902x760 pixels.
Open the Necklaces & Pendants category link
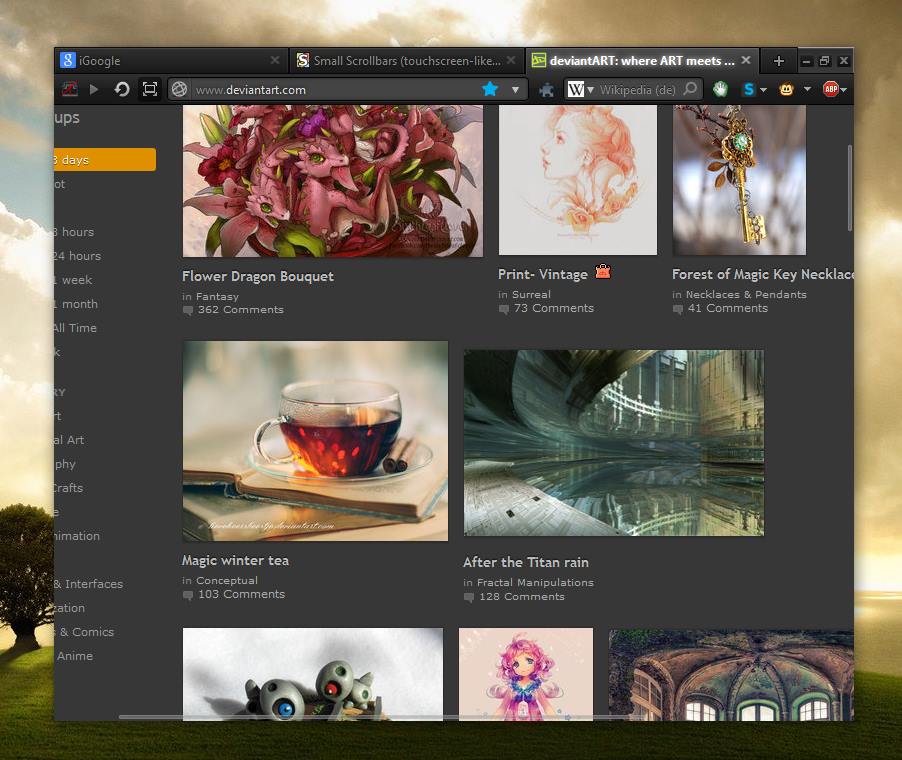coord(746,295)
